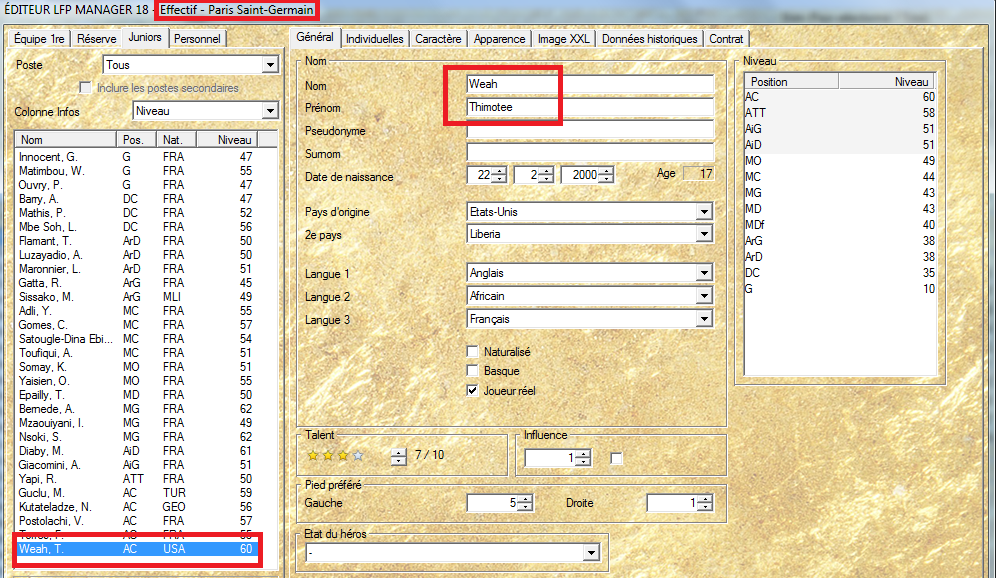996x578 pixels.
Task: Switch to the Individuelles tab
Action: [x=375, y=39]
